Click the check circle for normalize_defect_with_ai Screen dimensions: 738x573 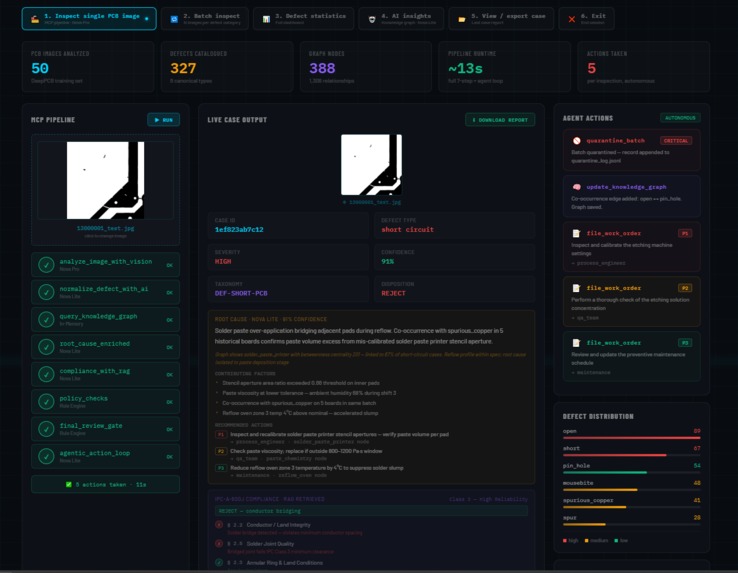pos(46,292)
